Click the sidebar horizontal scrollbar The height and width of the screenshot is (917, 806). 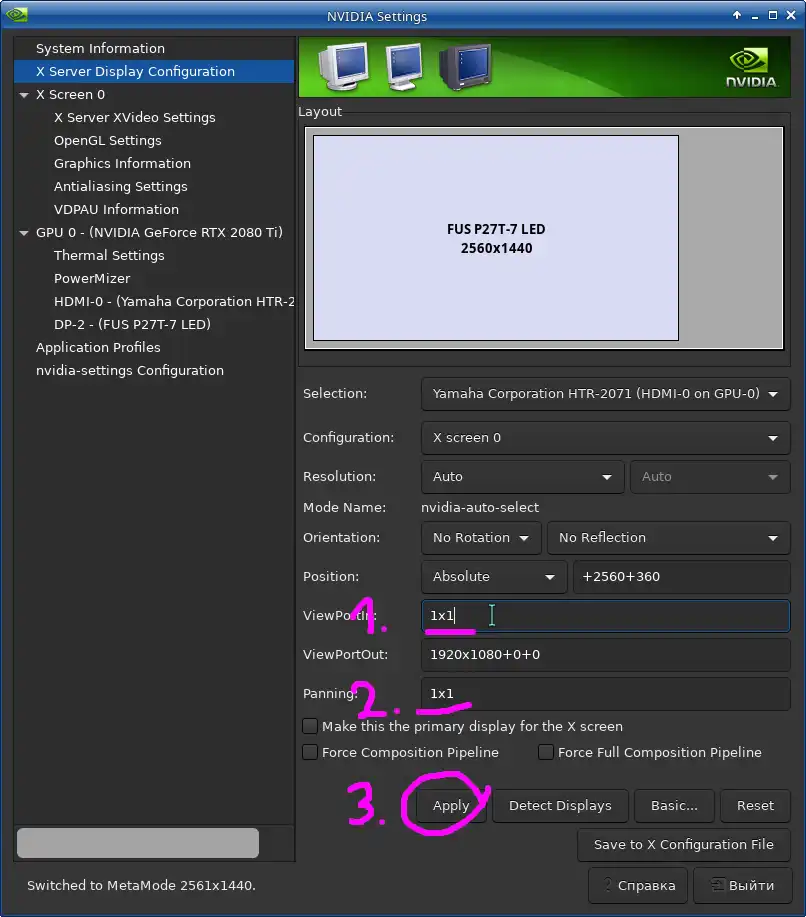138,843
